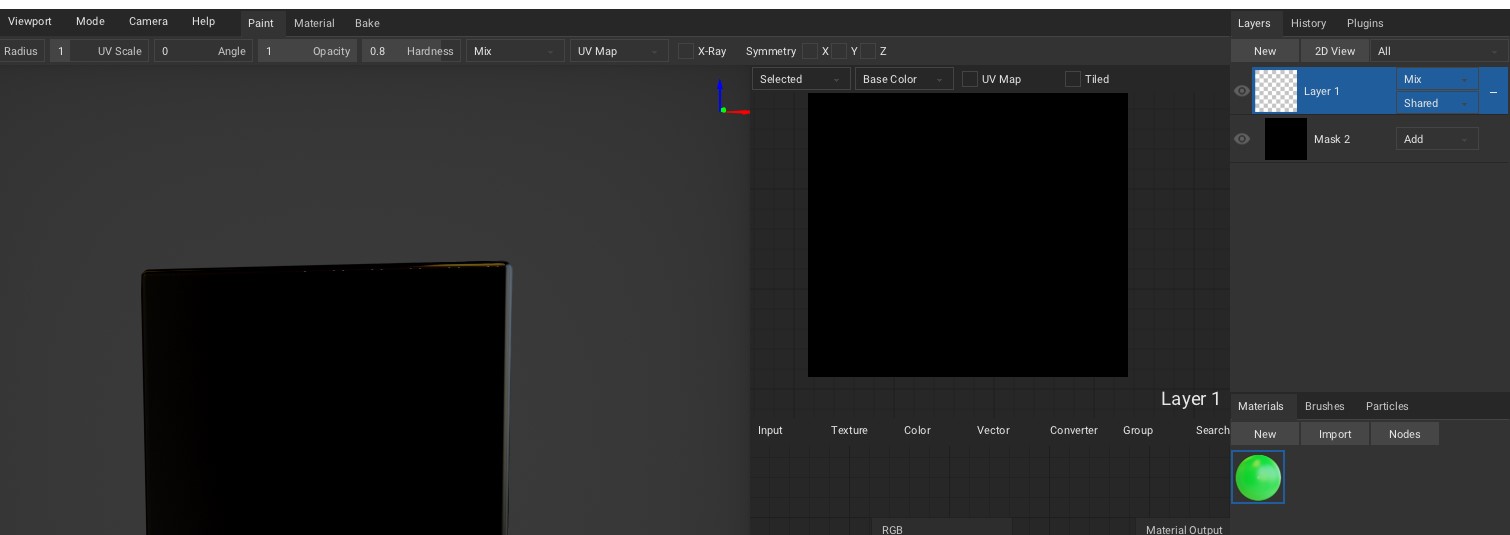The height and width of the screenshot is (535, 1510).
Task: Open the All filter dropdown in Layers
Action: tap(1439, 51)
